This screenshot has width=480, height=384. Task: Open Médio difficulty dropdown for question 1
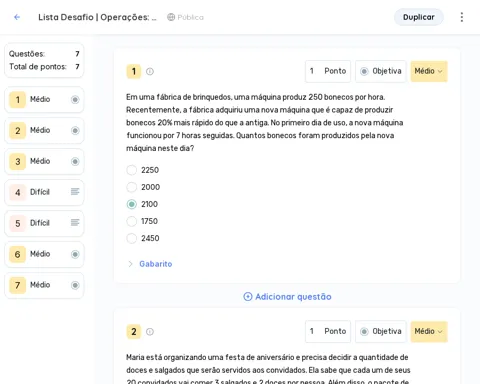429,71
